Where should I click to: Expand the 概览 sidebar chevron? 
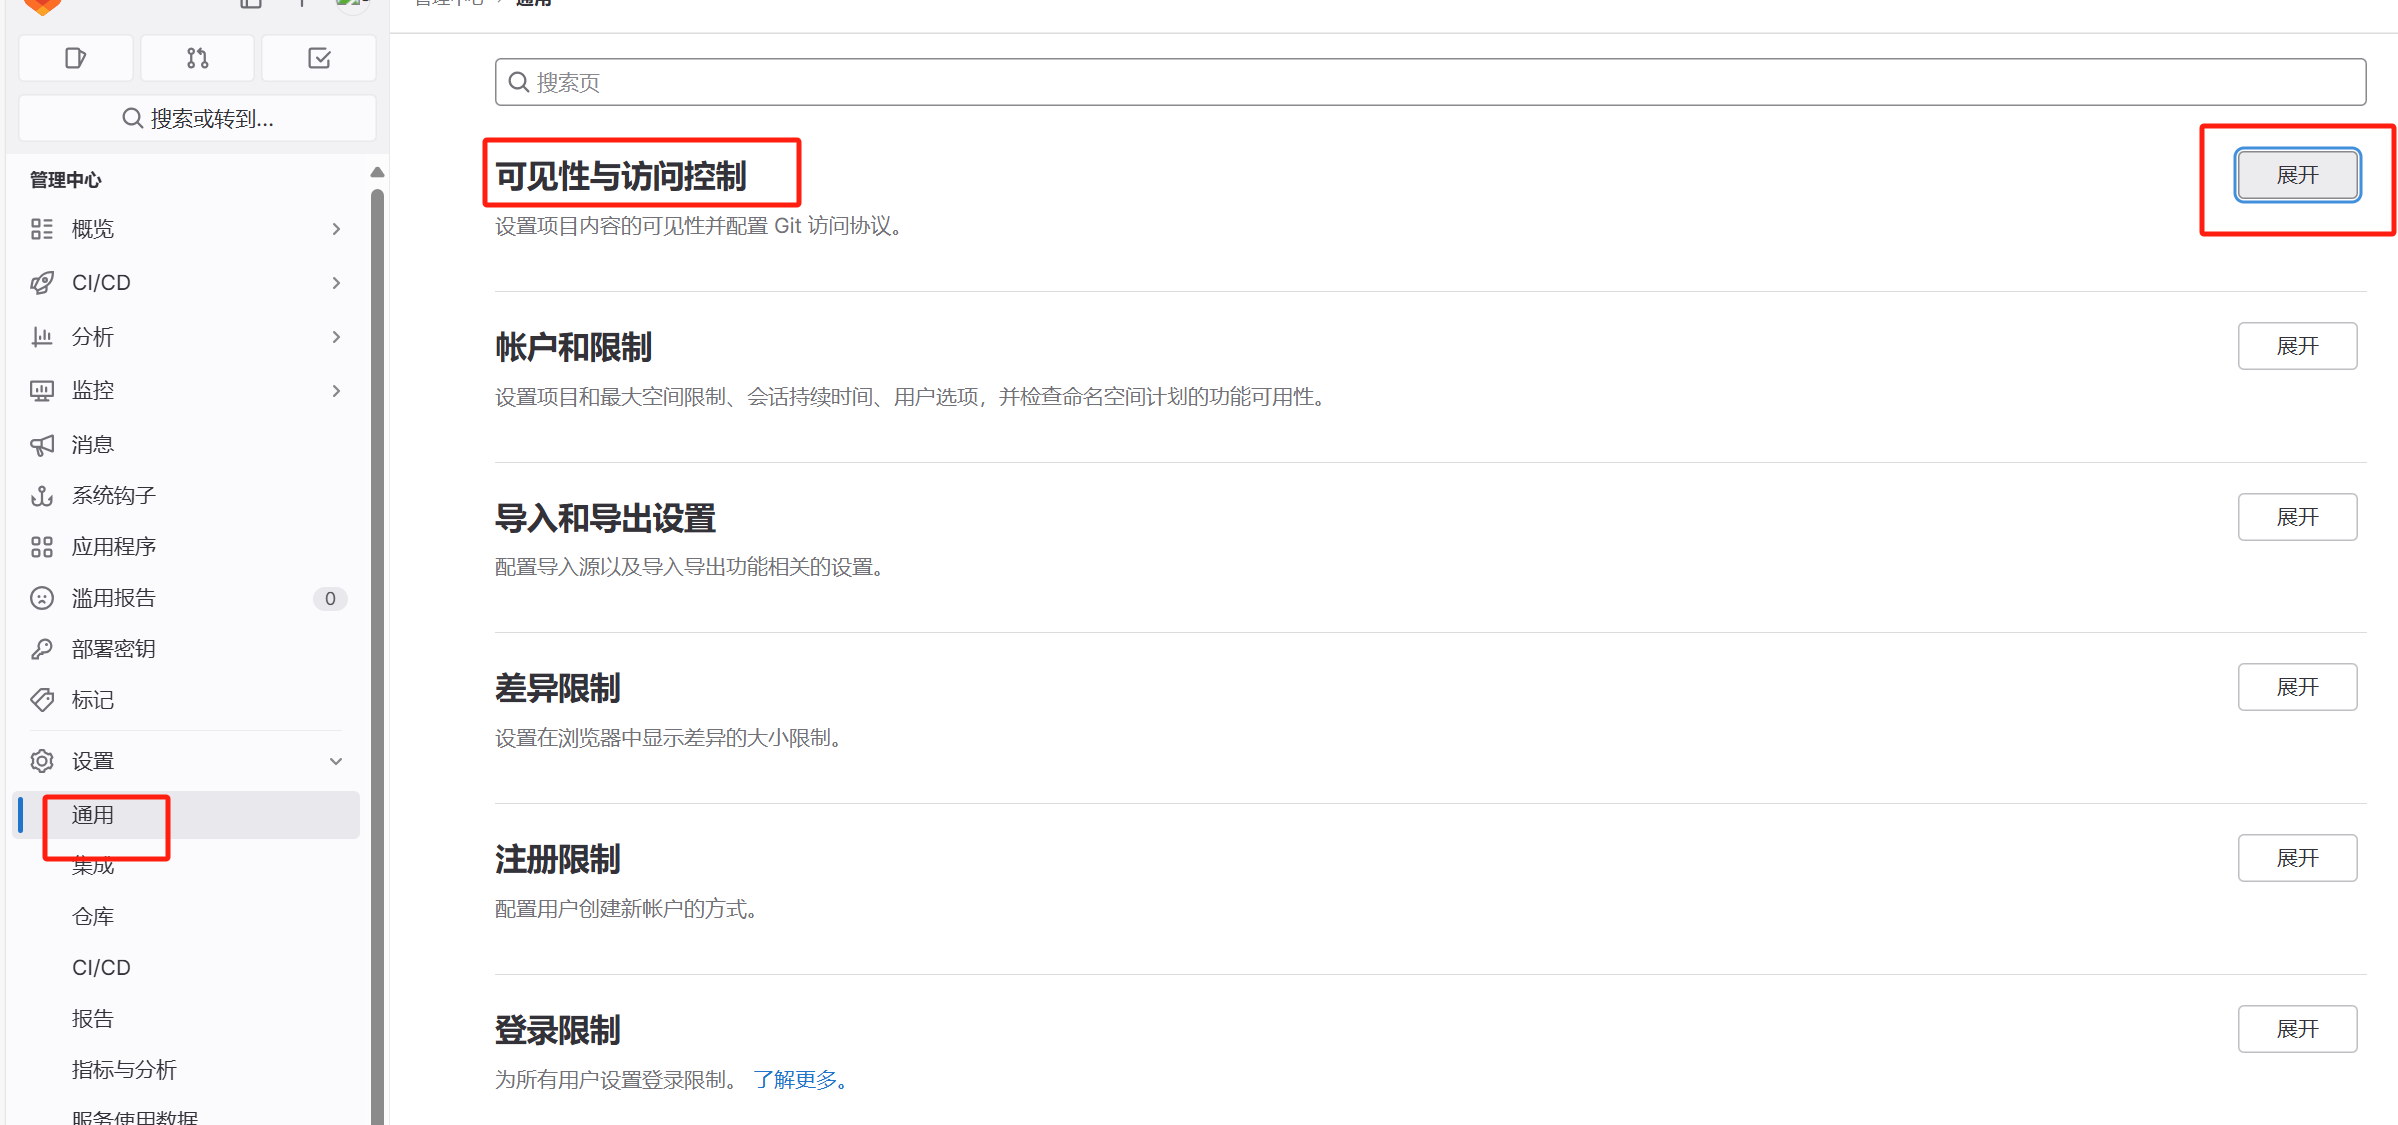tap(336, 229)
